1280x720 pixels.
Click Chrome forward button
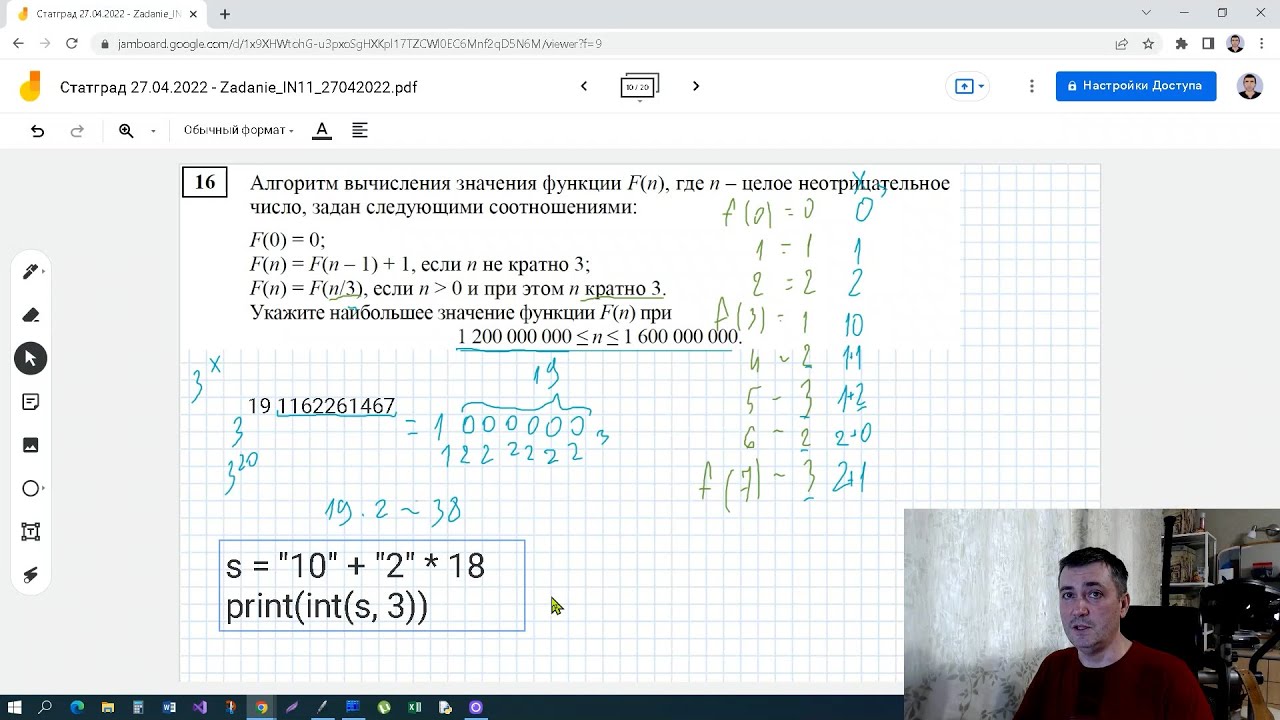click(x=45, y=44)
